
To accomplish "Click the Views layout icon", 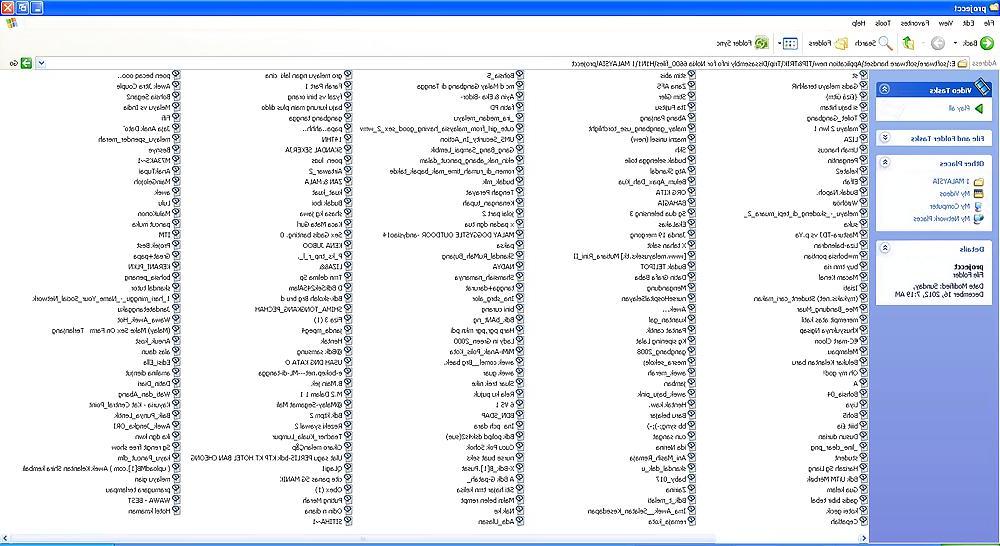I will [x=791, y=43].
